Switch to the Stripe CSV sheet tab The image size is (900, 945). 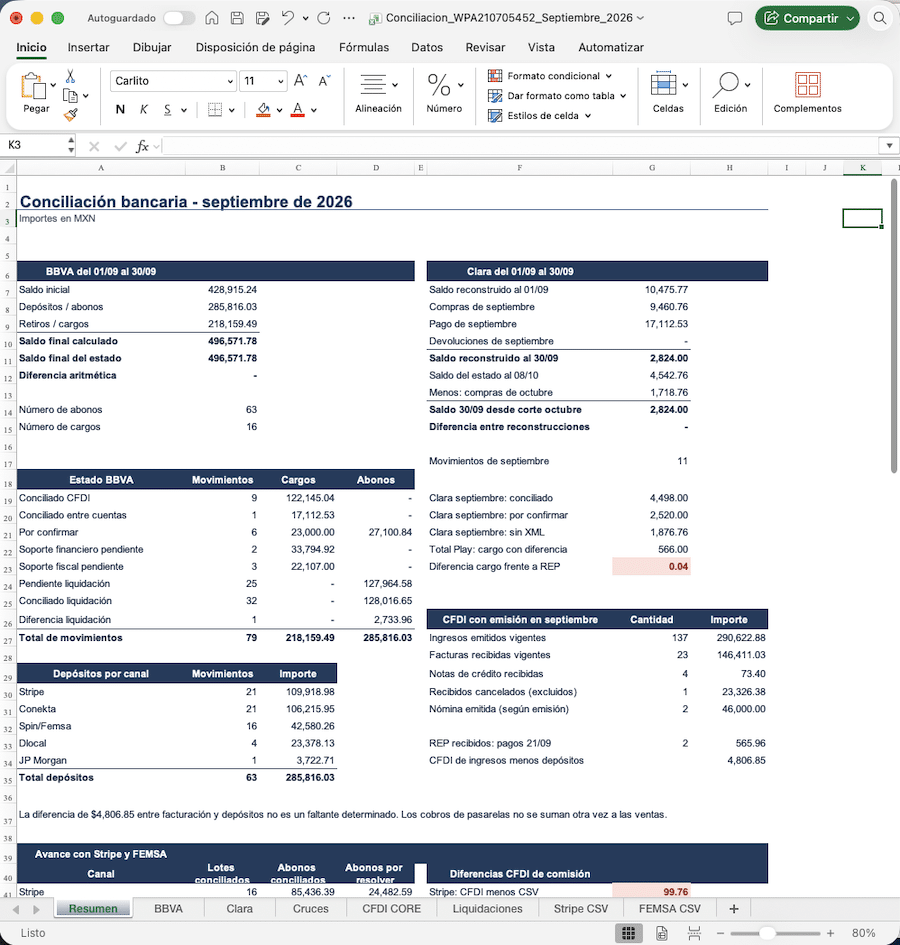pyautogui.click(x=581, y=909)
